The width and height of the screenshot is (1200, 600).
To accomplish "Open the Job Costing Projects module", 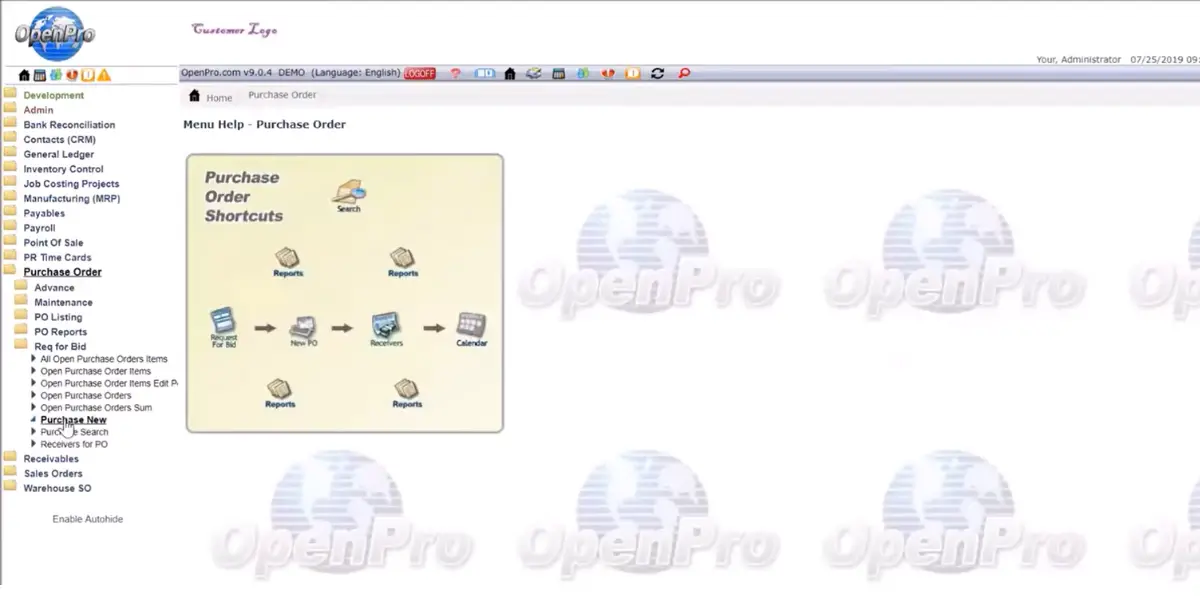I will tap(71, 184).
